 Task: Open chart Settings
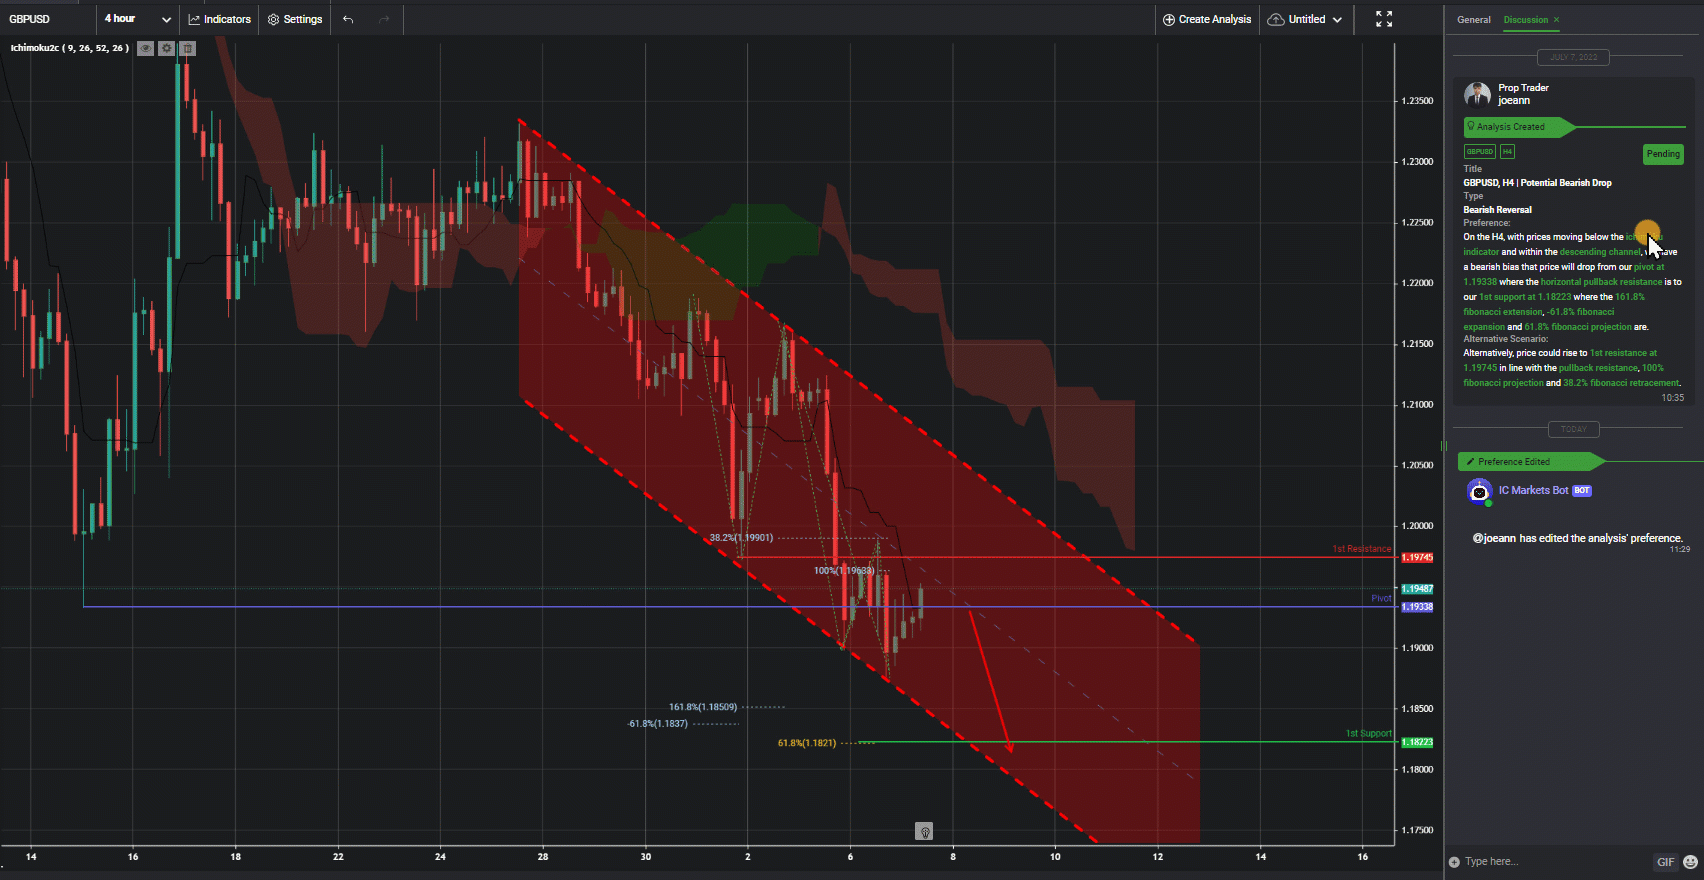click(x=295, y=19)
